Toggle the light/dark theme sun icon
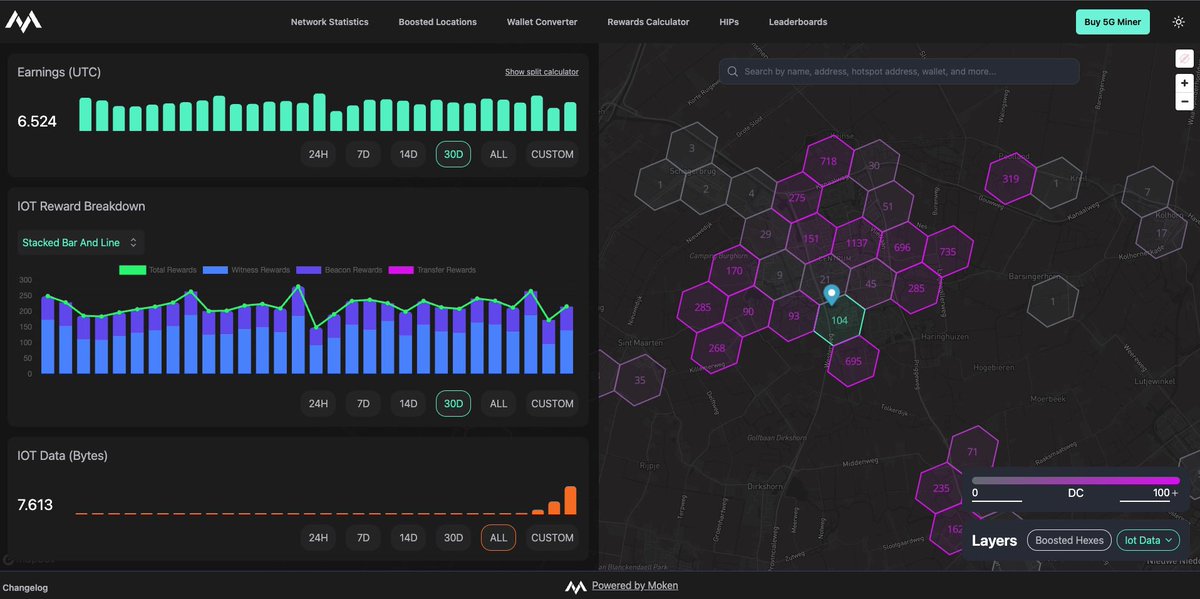The height and width of the screenshot is (599, 1200). [x=1179, y=22]
